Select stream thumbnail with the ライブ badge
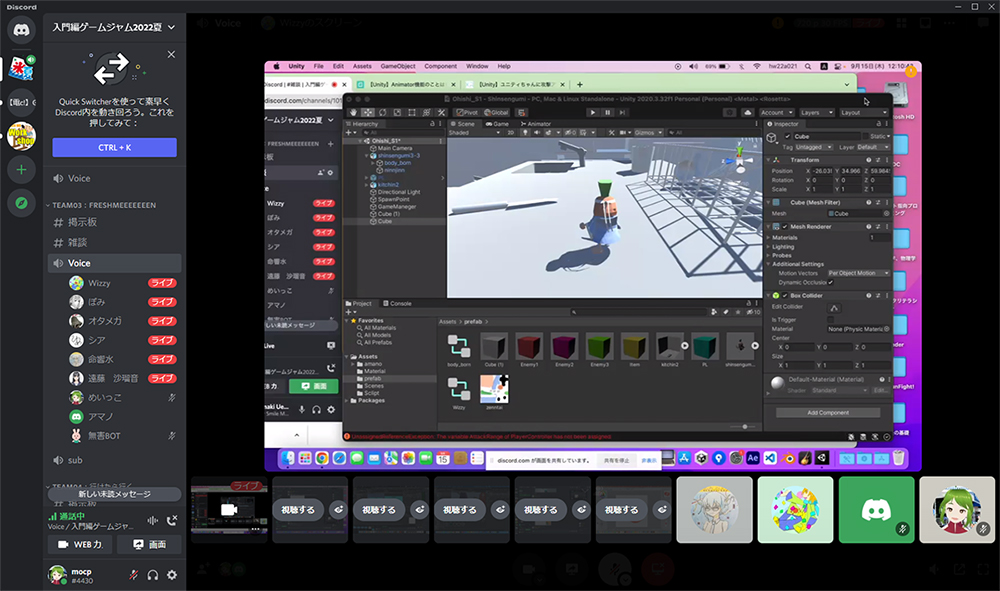The width and height of the screenshot is (1000, 591). (x=230, y=510)
